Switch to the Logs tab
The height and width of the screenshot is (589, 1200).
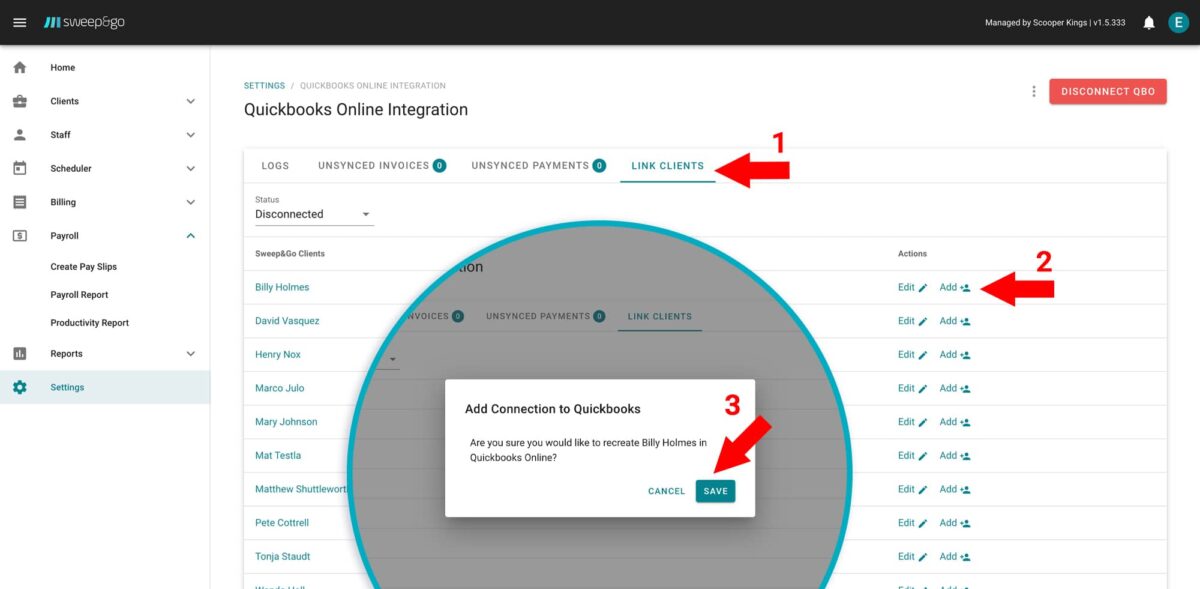(274, 166)
